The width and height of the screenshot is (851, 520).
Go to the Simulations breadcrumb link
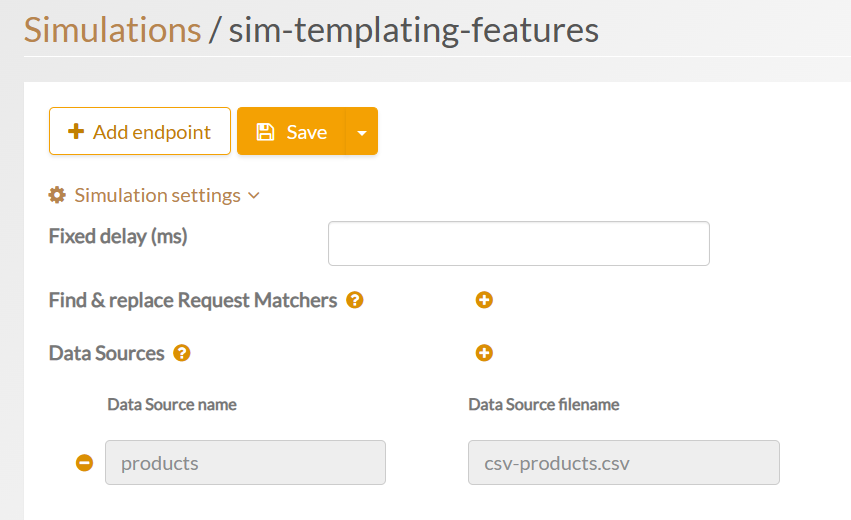coord(112,30)
